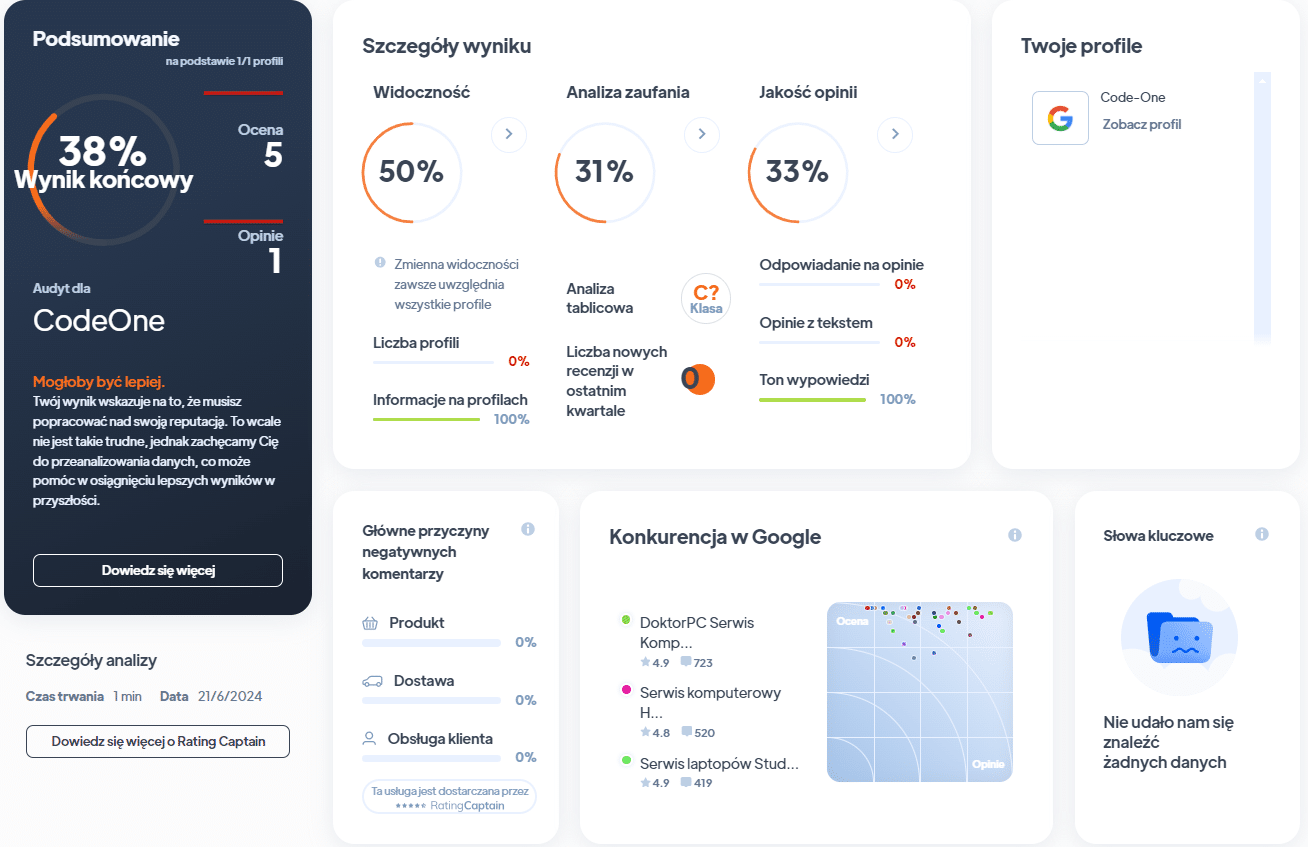
Task: Click Liczba nowych recenzji w ostatnim kwartale label
Action: 617,381
